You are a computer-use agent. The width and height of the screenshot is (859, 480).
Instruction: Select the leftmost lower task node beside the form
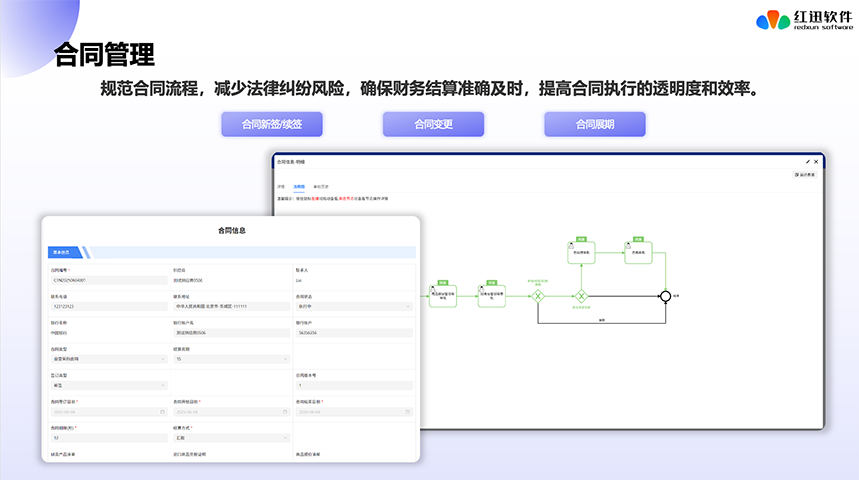click(443, 296)
